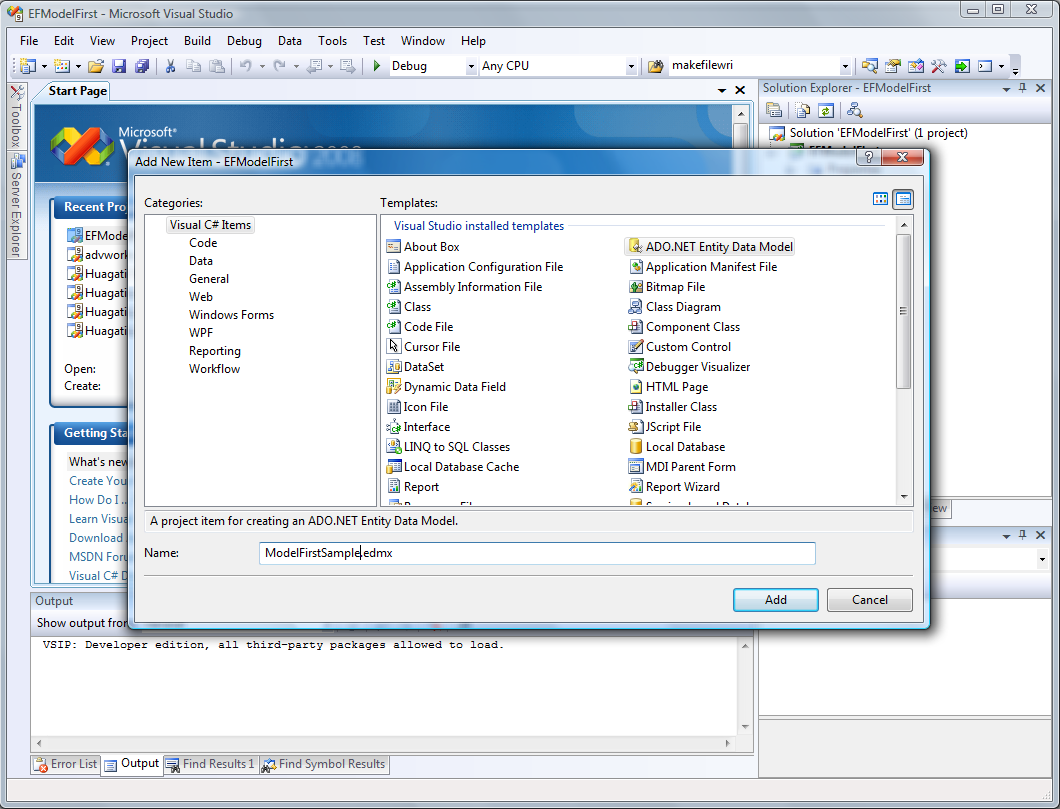
Task: Click the Output pane horizontal scrollbar
Action: pos(385,743)
